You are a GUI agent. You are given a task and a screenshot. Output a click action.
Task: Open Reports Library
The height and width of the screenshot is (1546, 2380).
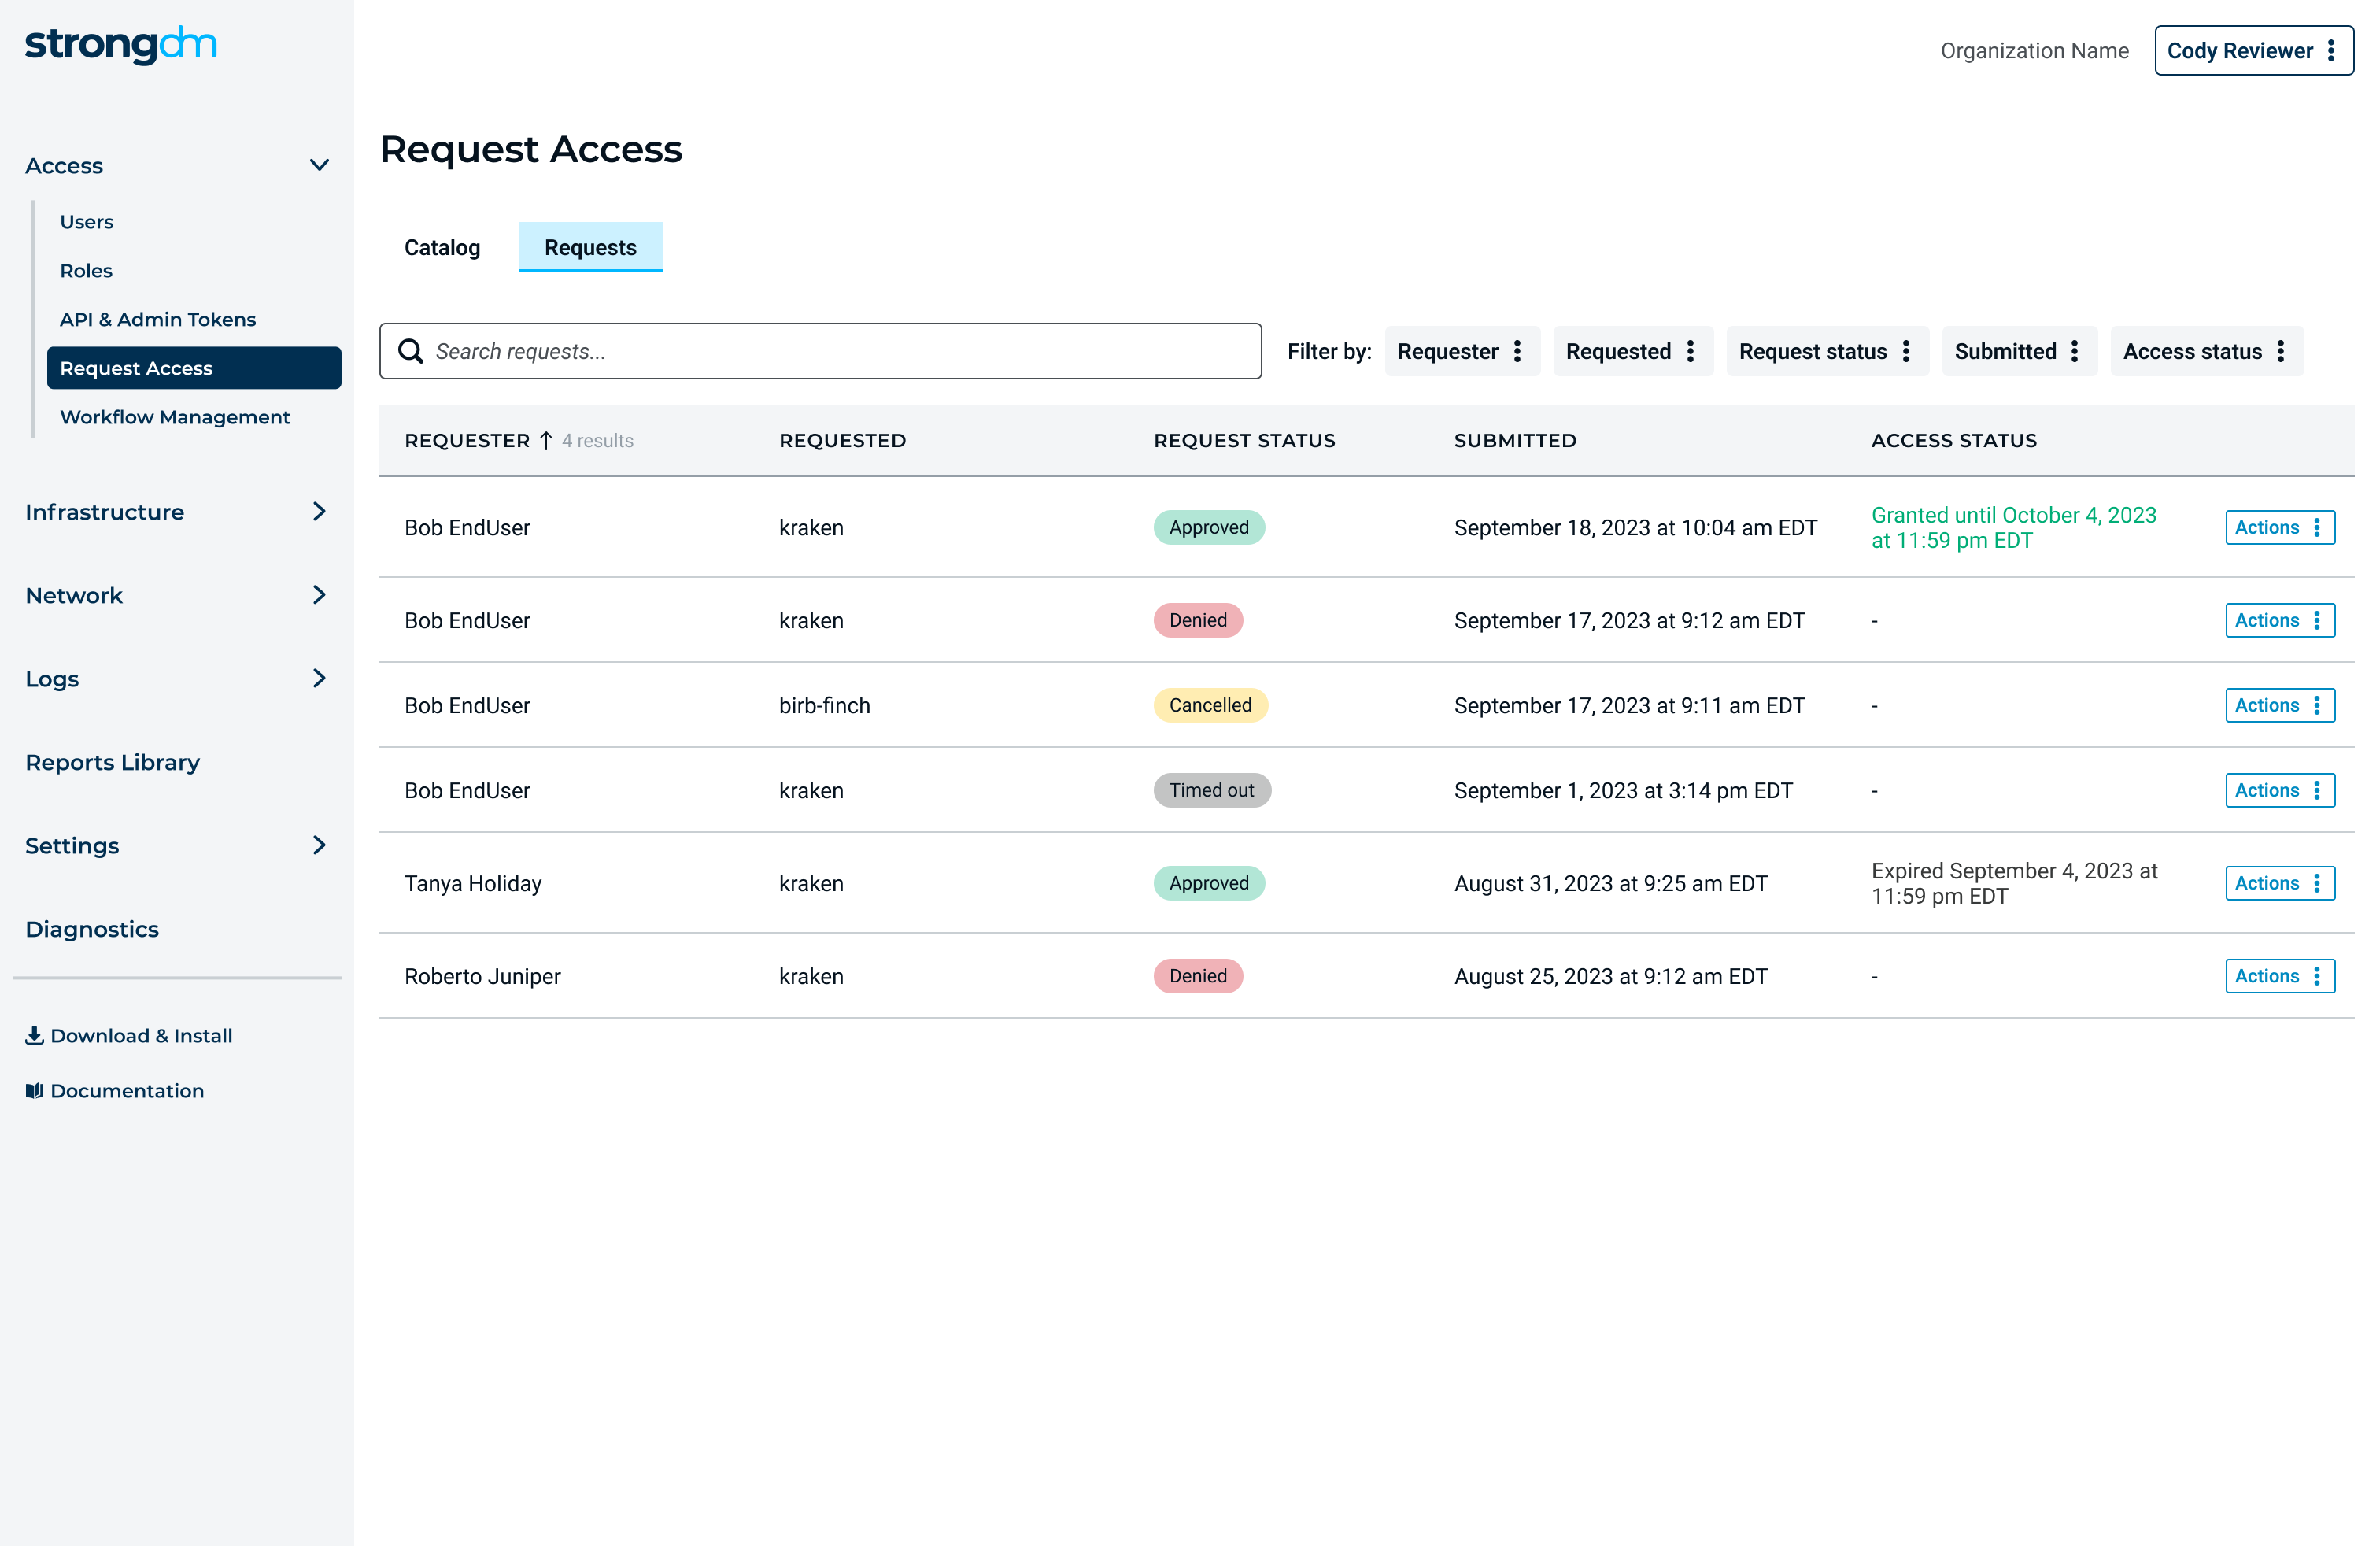(112, 762)
